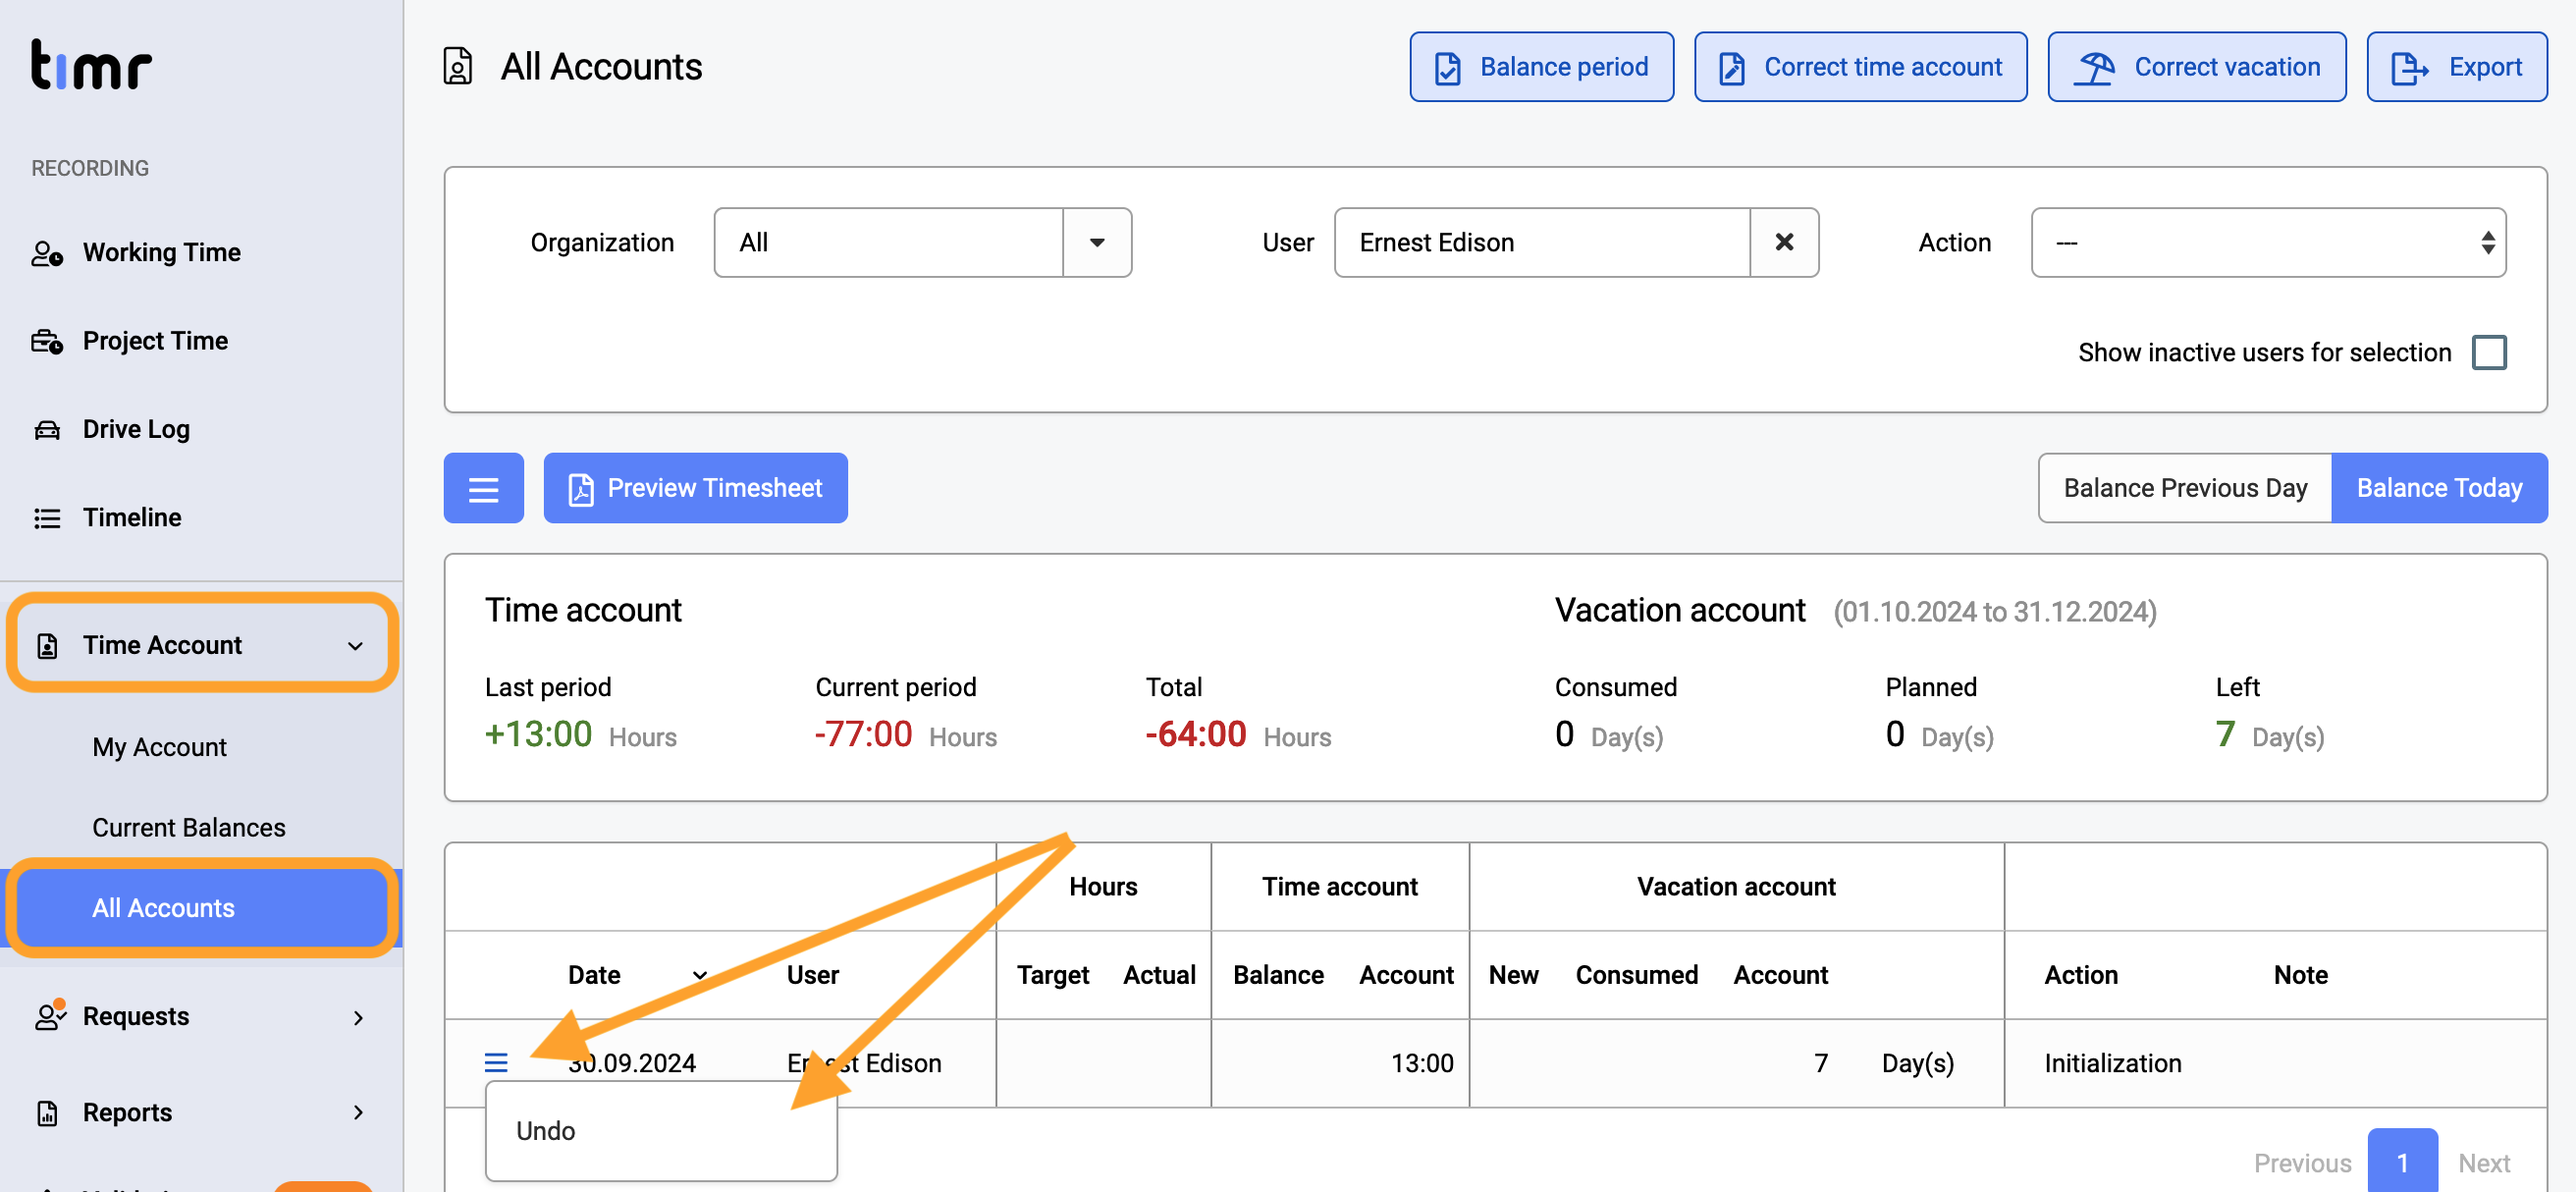Open the Action filter dropdown
The height and width of the screenshot is (1192, 2576).
tap(2268, 243)
